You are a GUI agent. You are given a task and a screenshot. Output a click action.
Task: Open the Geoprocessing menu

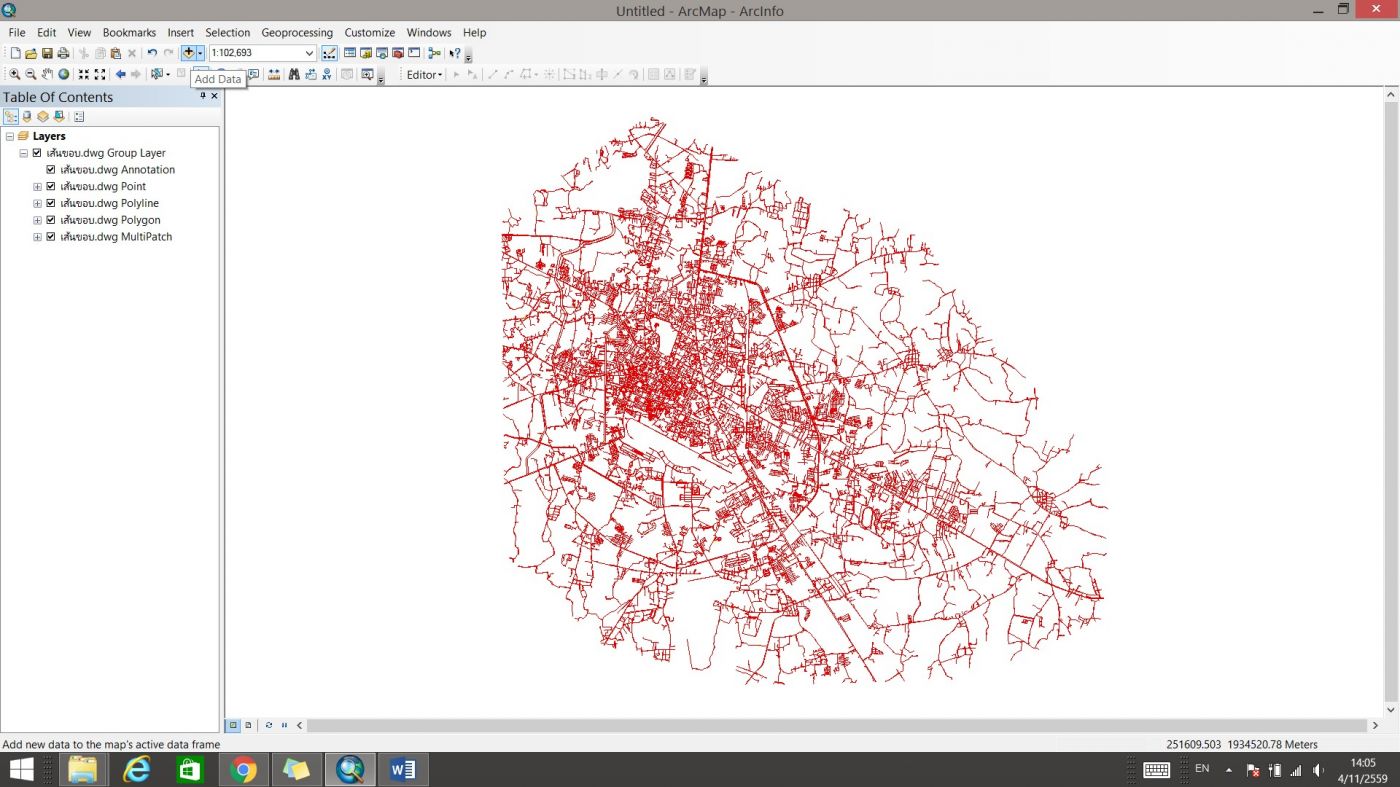pos(296,33)
